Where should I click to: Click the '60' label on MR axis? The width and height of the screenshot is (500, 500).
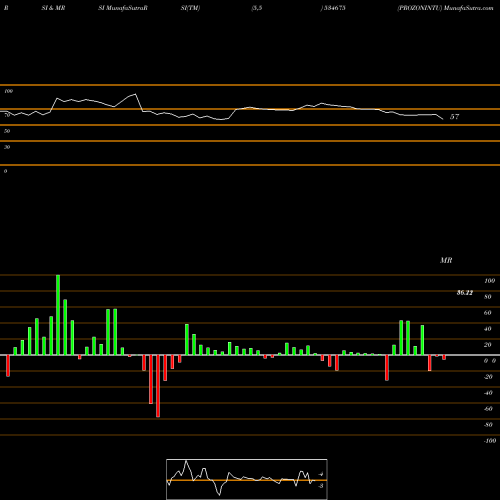pos(487,313)
